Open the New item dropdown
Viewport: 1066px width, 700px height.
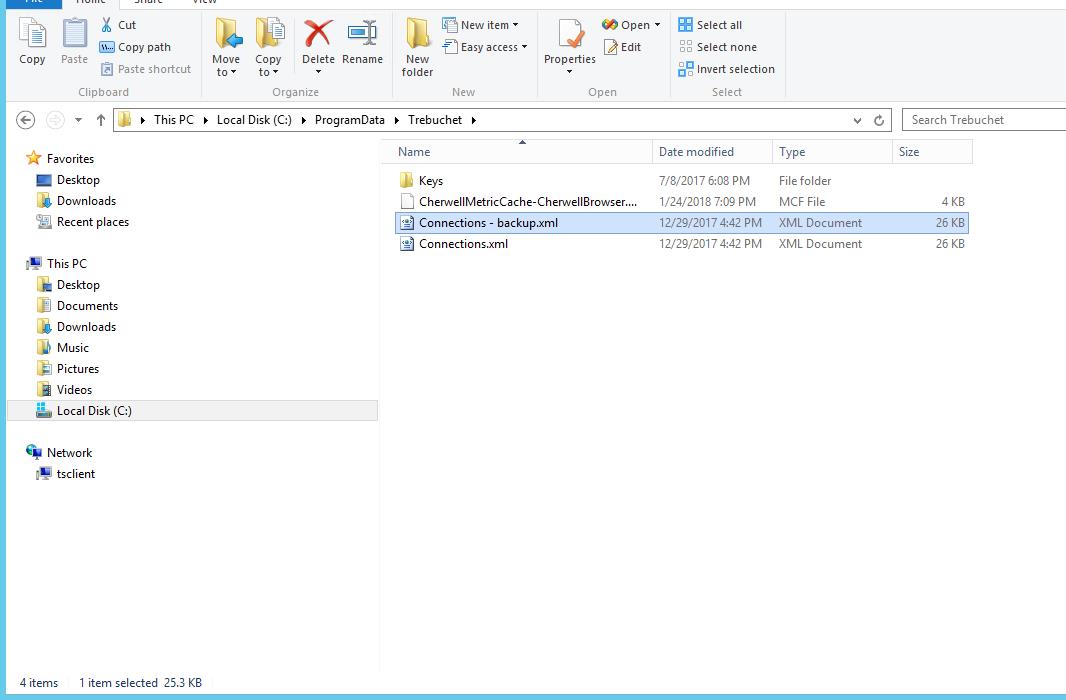(x=488, y=25)
